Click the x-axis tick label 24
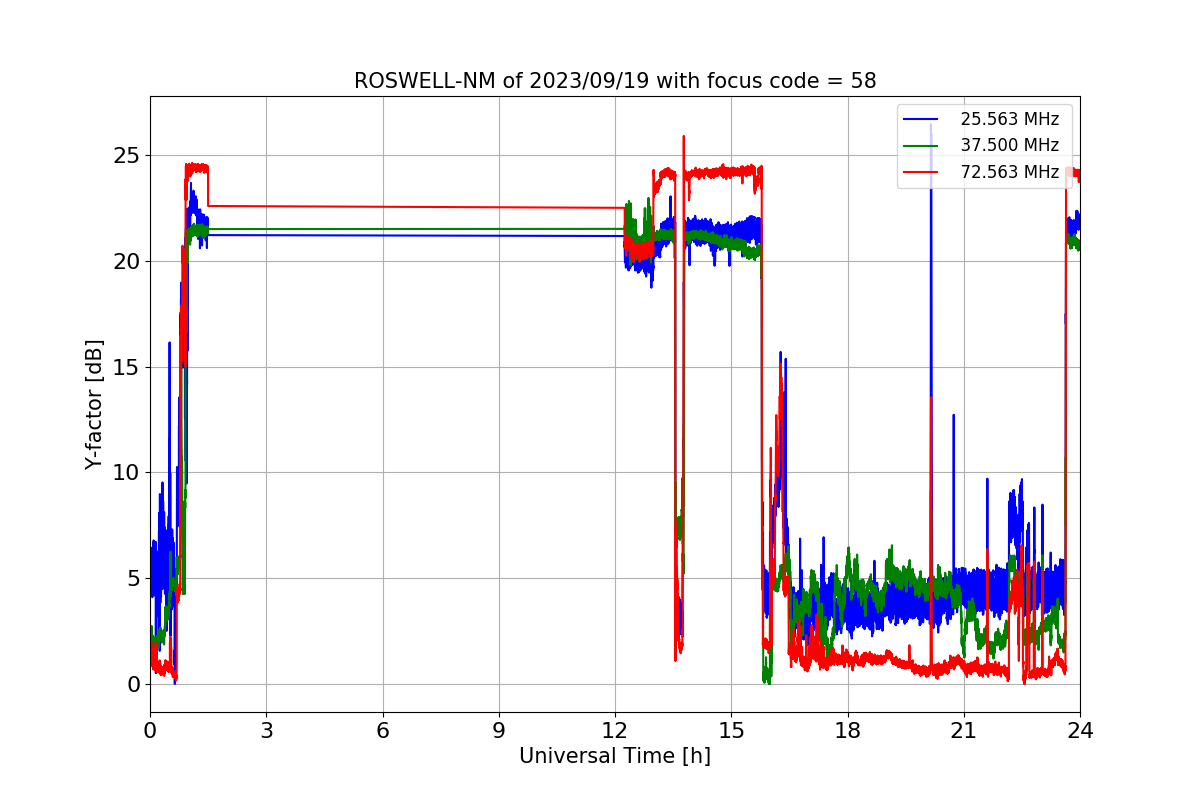This screenshot has width=1200, height=800. pos(1080,731)
